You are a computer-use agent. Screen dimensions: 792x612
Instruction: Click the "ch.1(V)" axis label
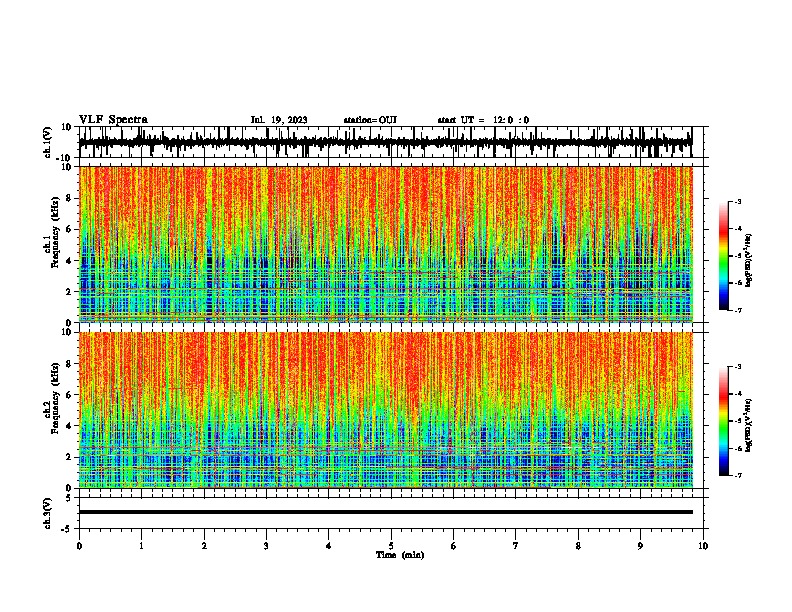click(x=48, y=142)
